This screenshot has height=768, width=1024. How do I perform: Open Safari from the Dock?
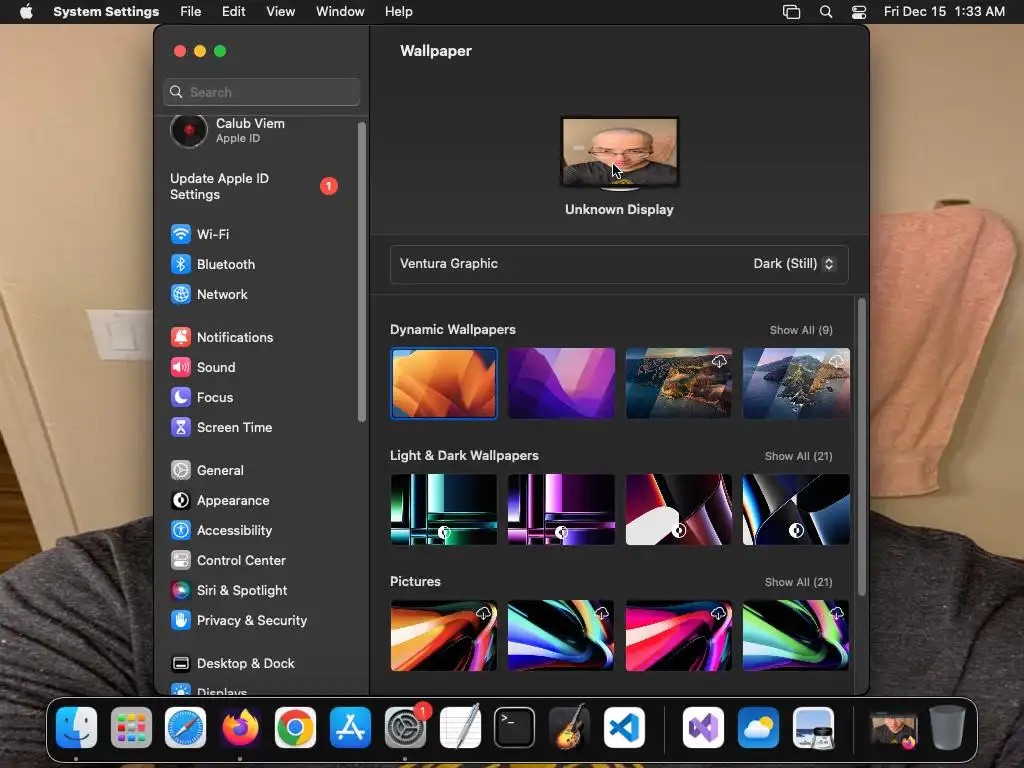pyautogui.click(x=185, y=728)
